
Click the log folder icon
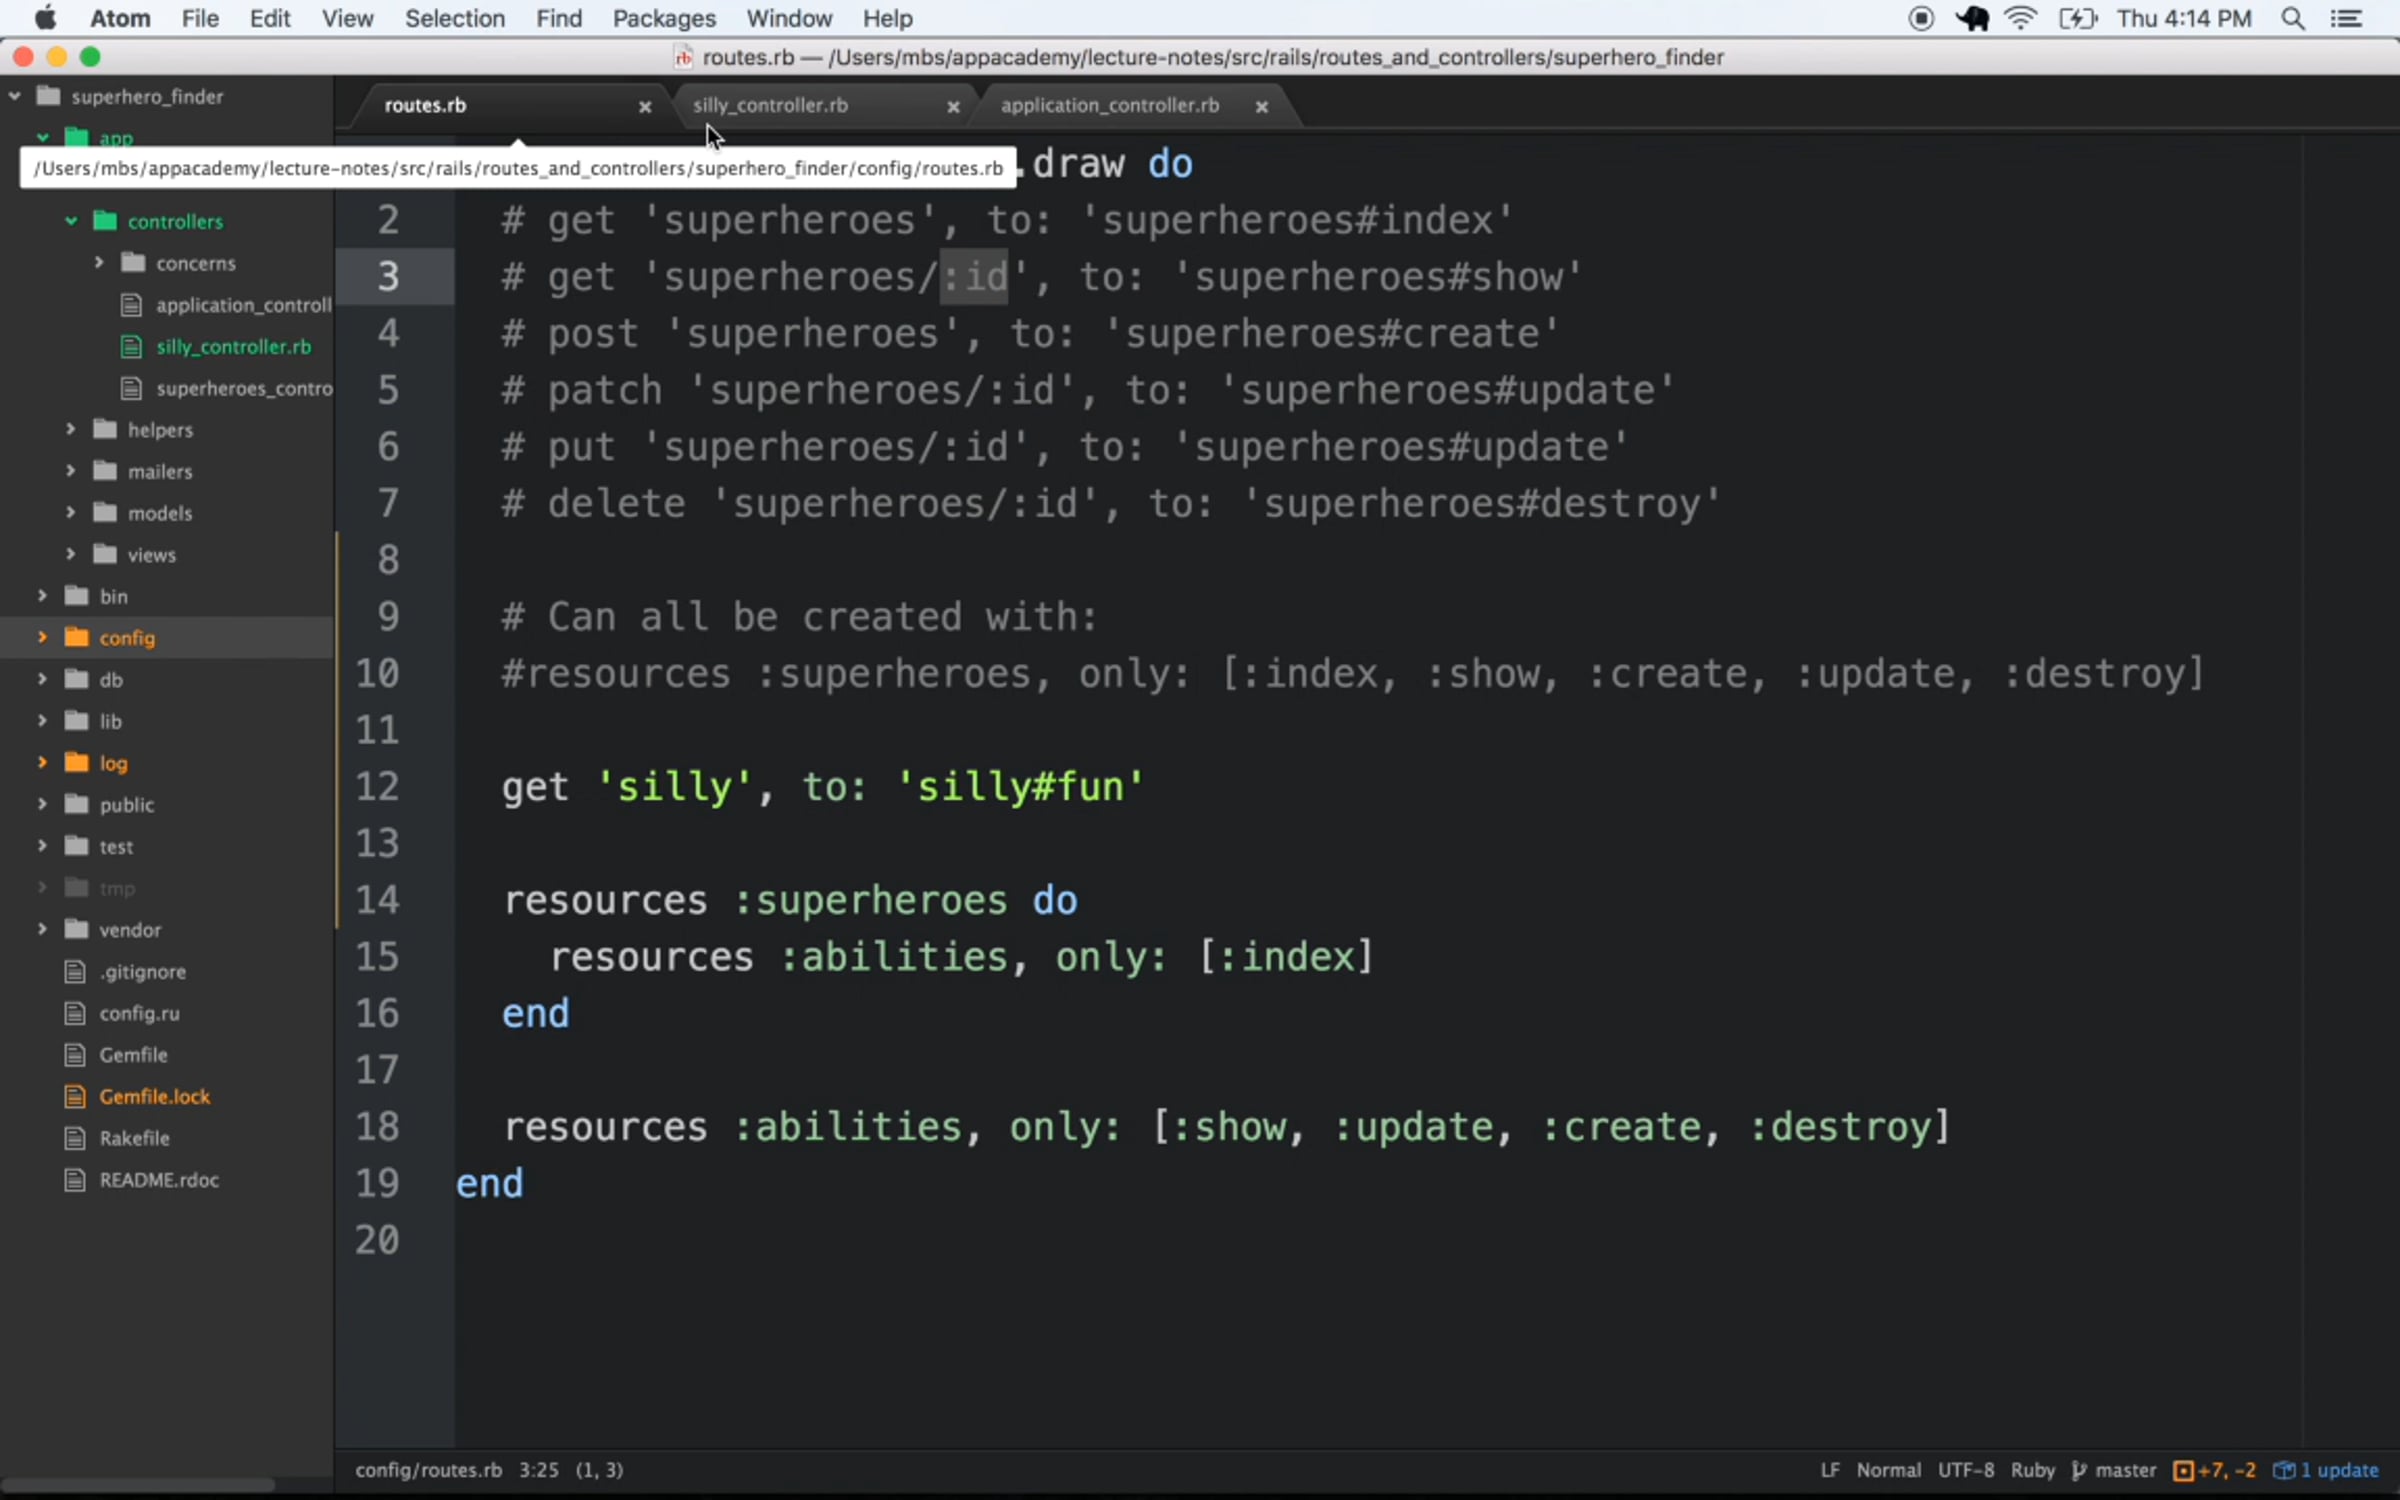[76, 762]
